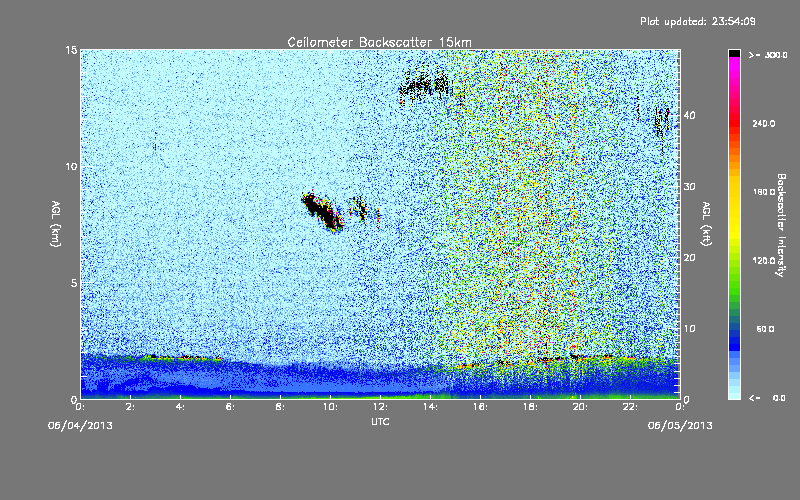800x500 pixels.
Task: Click the "120.0" colorbar label
Action: (764, 260)
